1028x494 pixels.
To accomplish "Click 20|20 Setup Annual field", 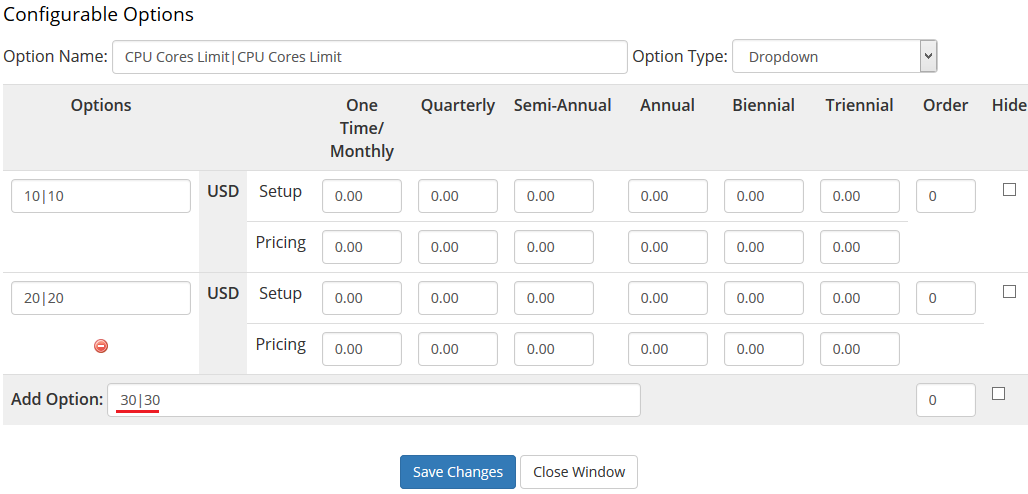I will pyautogui.click(x=668, y=298).
